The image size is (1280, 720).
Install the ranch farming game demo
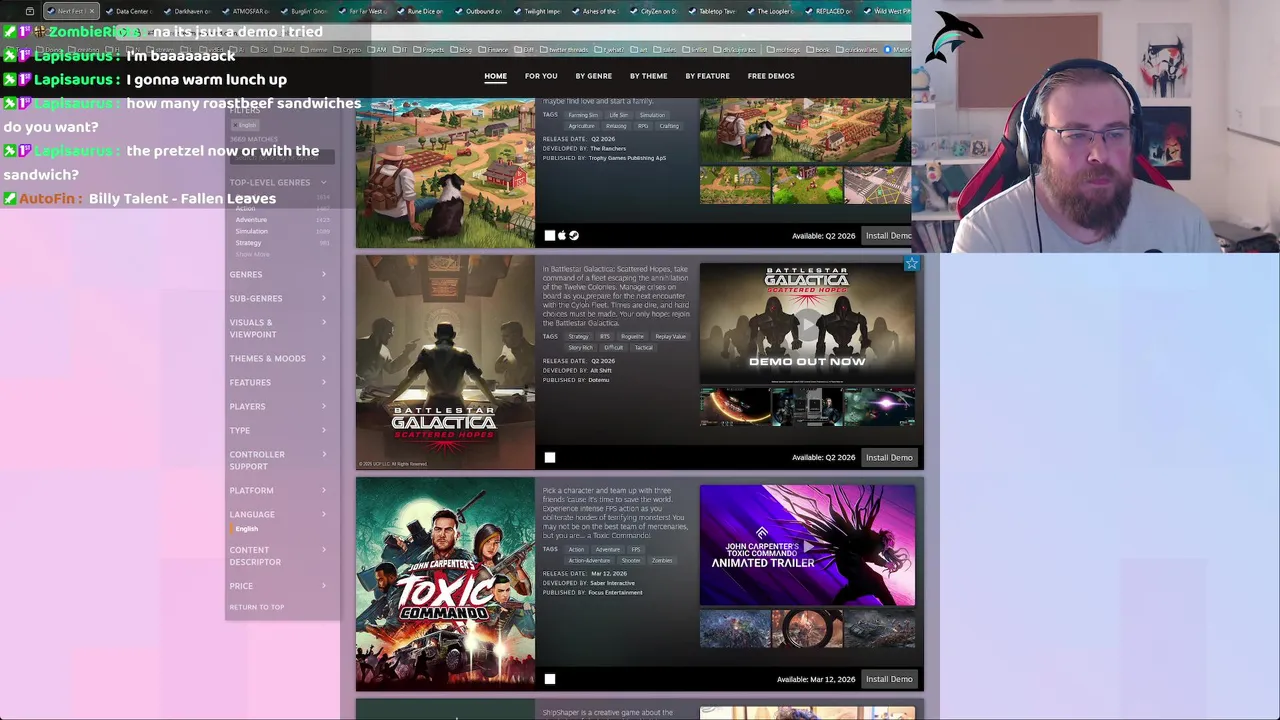click(x=888, y=236)
